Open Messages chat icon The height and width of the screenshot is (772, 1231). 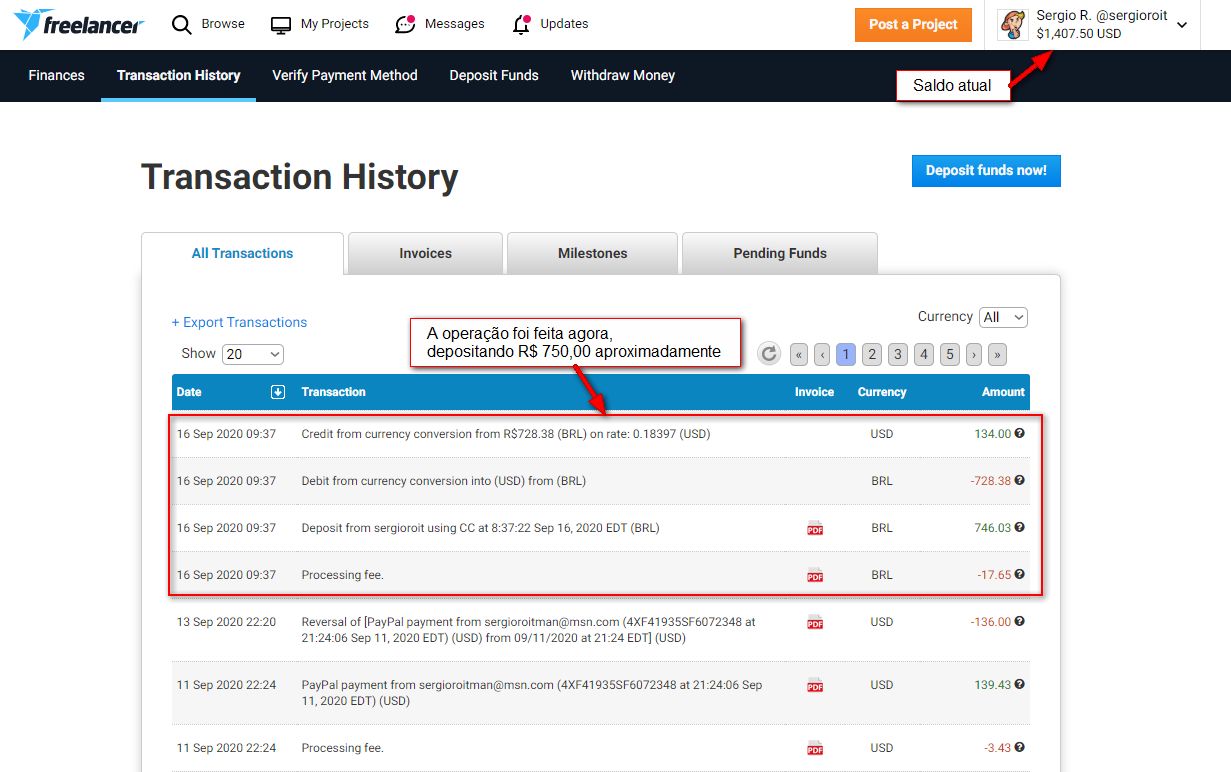pos(404,24)
